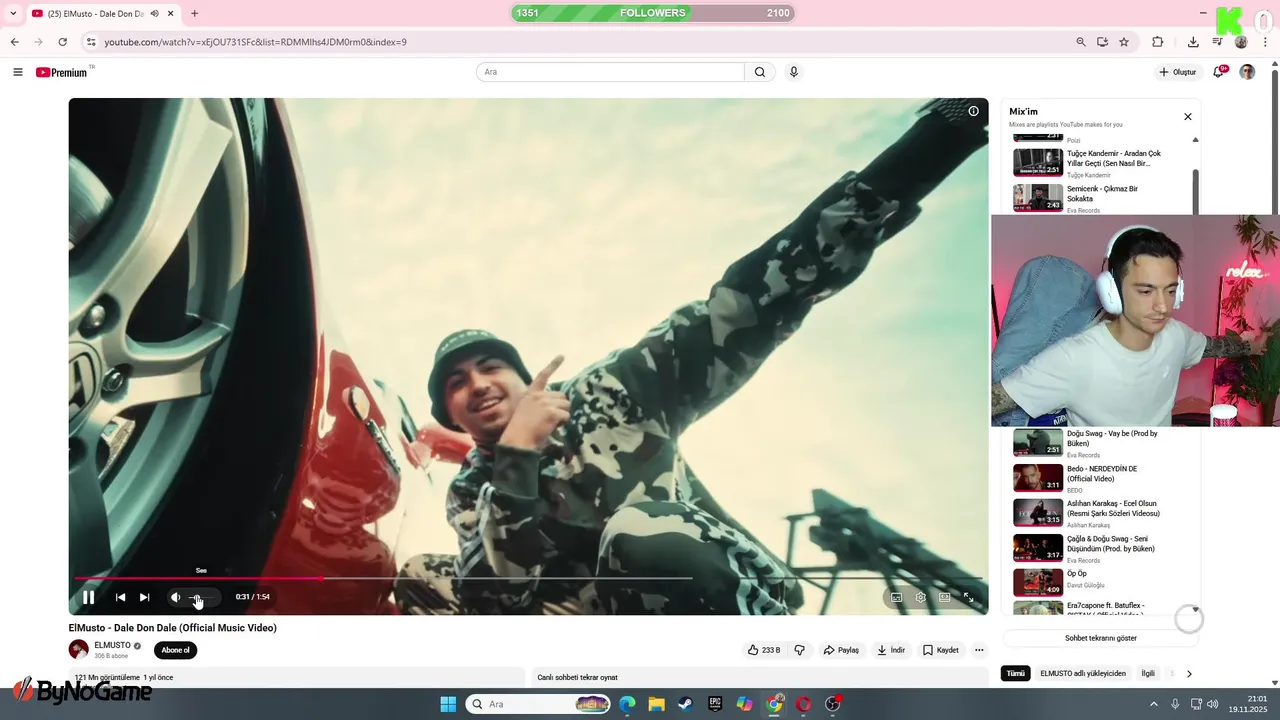
Task: Open Steam from the taskbar
Action: pos(686,704)
